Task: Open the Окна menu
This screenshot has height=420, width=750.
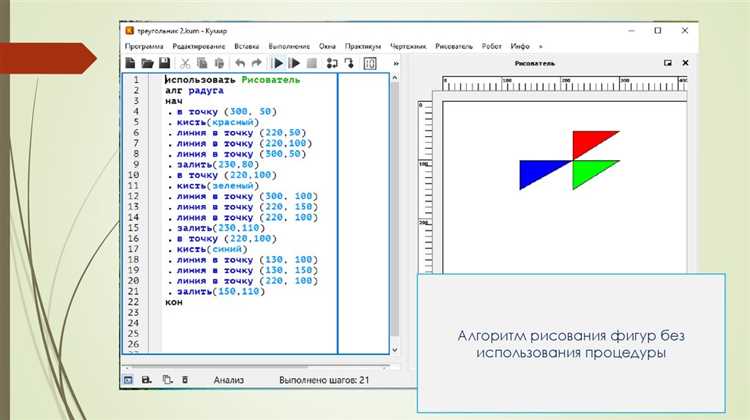Action: [327, 46]
